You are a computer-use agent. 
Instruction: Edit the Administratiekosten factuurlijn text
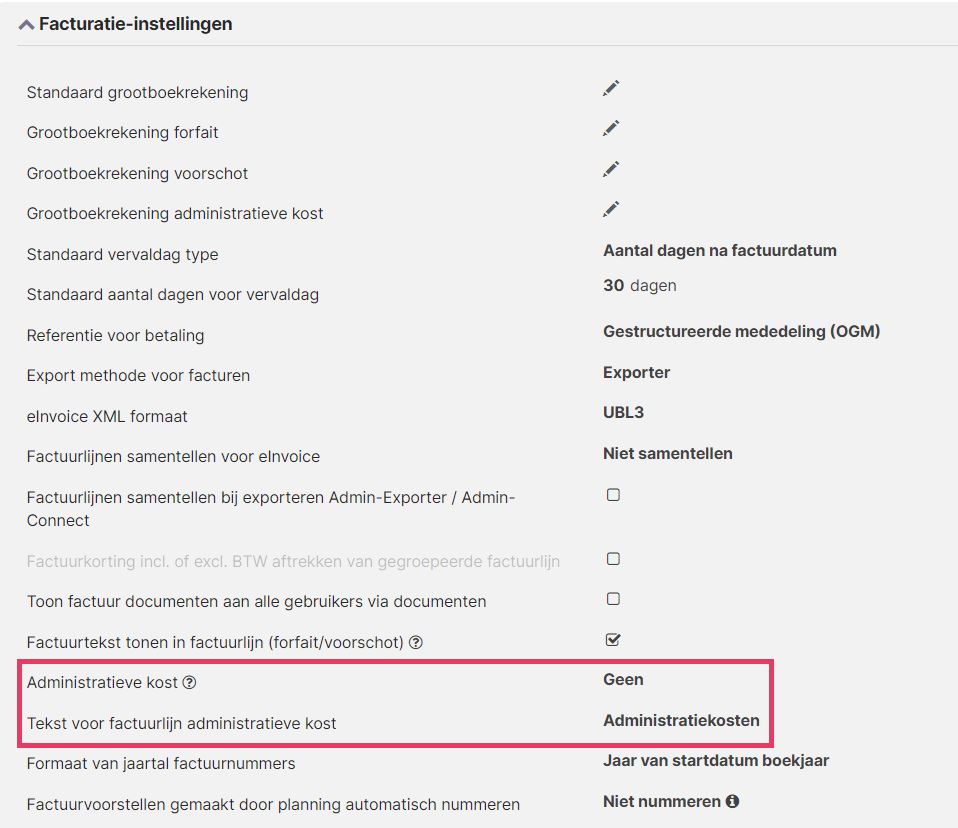point(681,720)
